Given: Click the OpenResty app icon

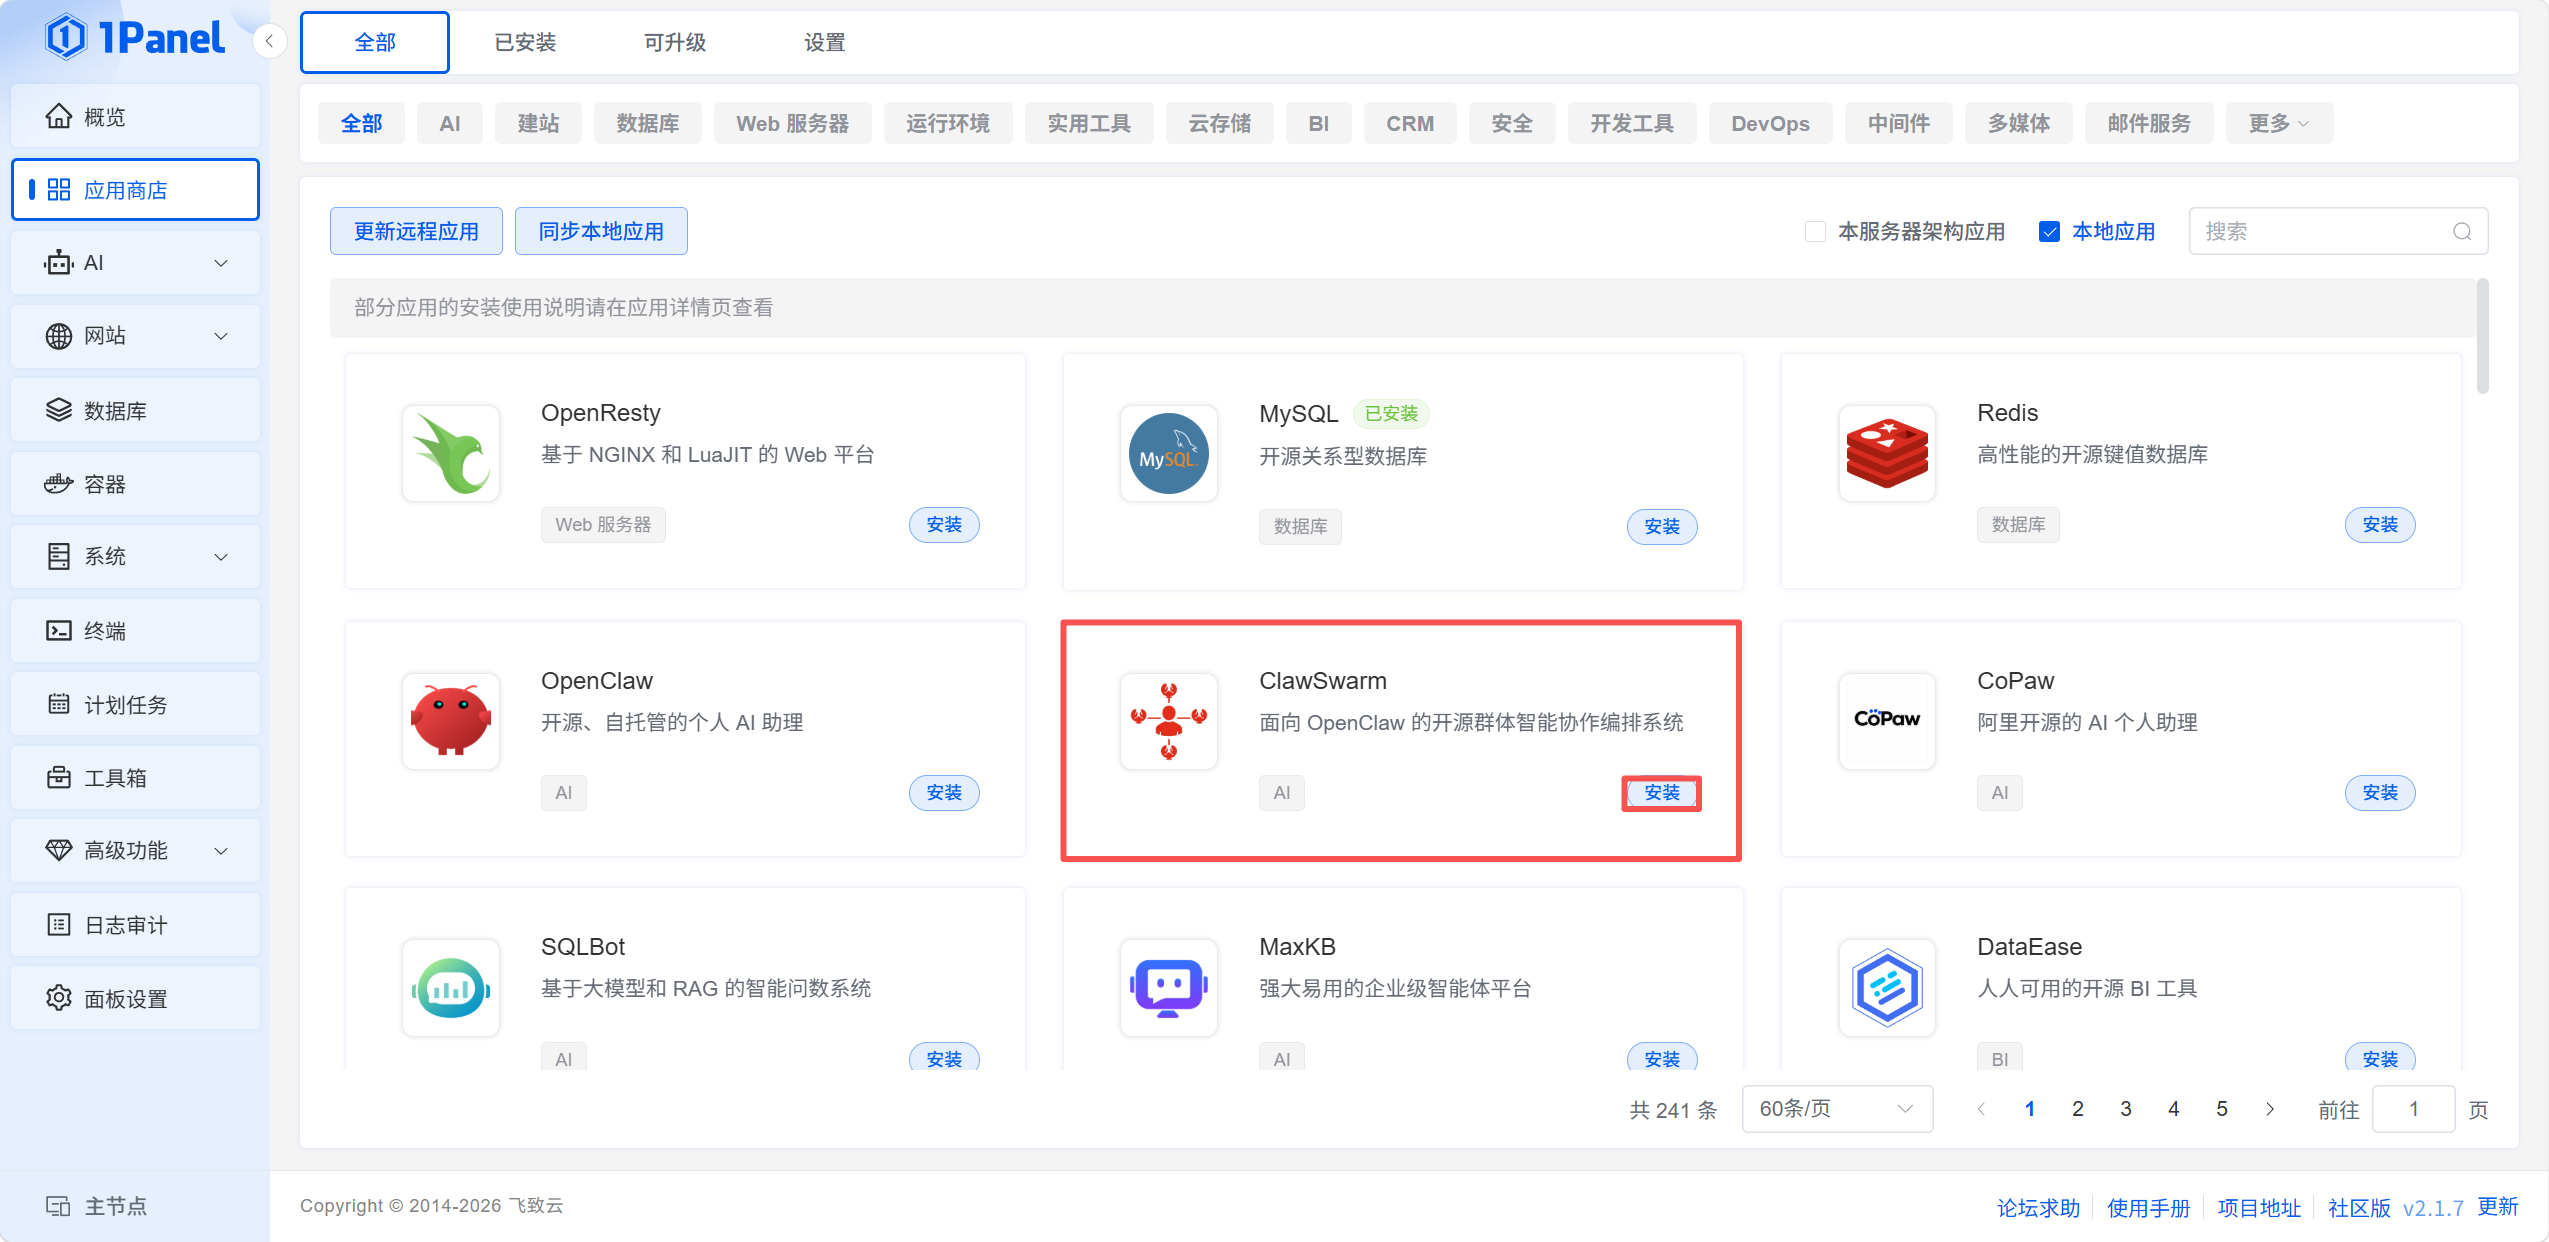Looking at the screenshot, I should click(x=451, y=453).
